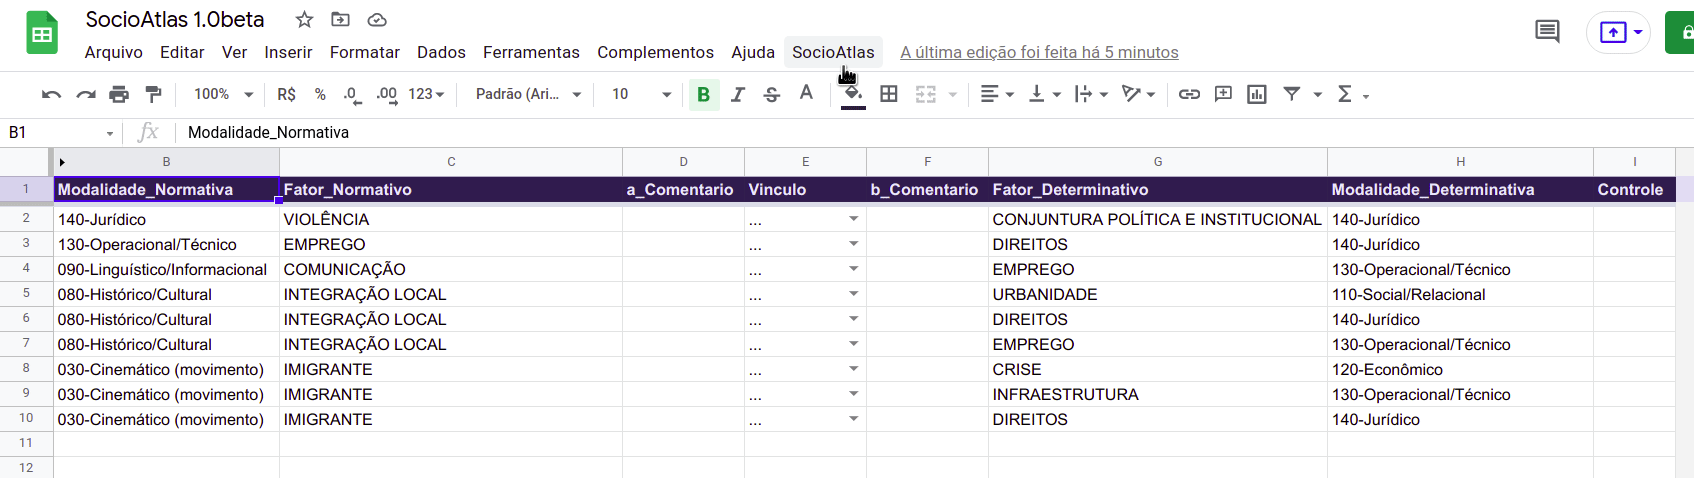Format as percent
This screenshot has height=478, width=1694.
(320, 94)
